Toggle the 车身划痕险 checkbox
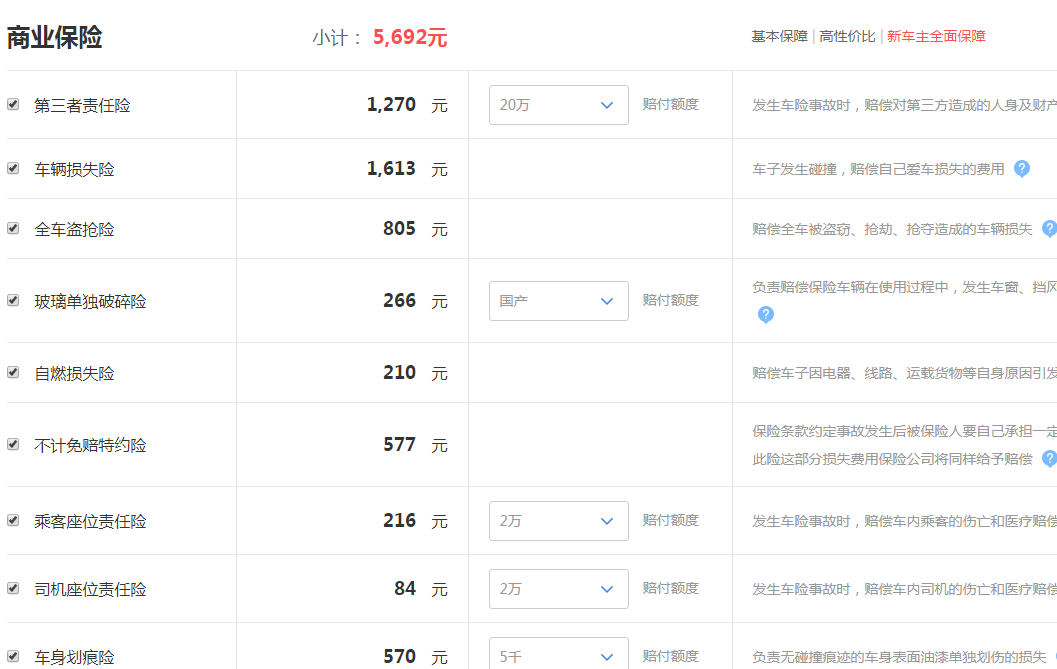 point(13,656)
